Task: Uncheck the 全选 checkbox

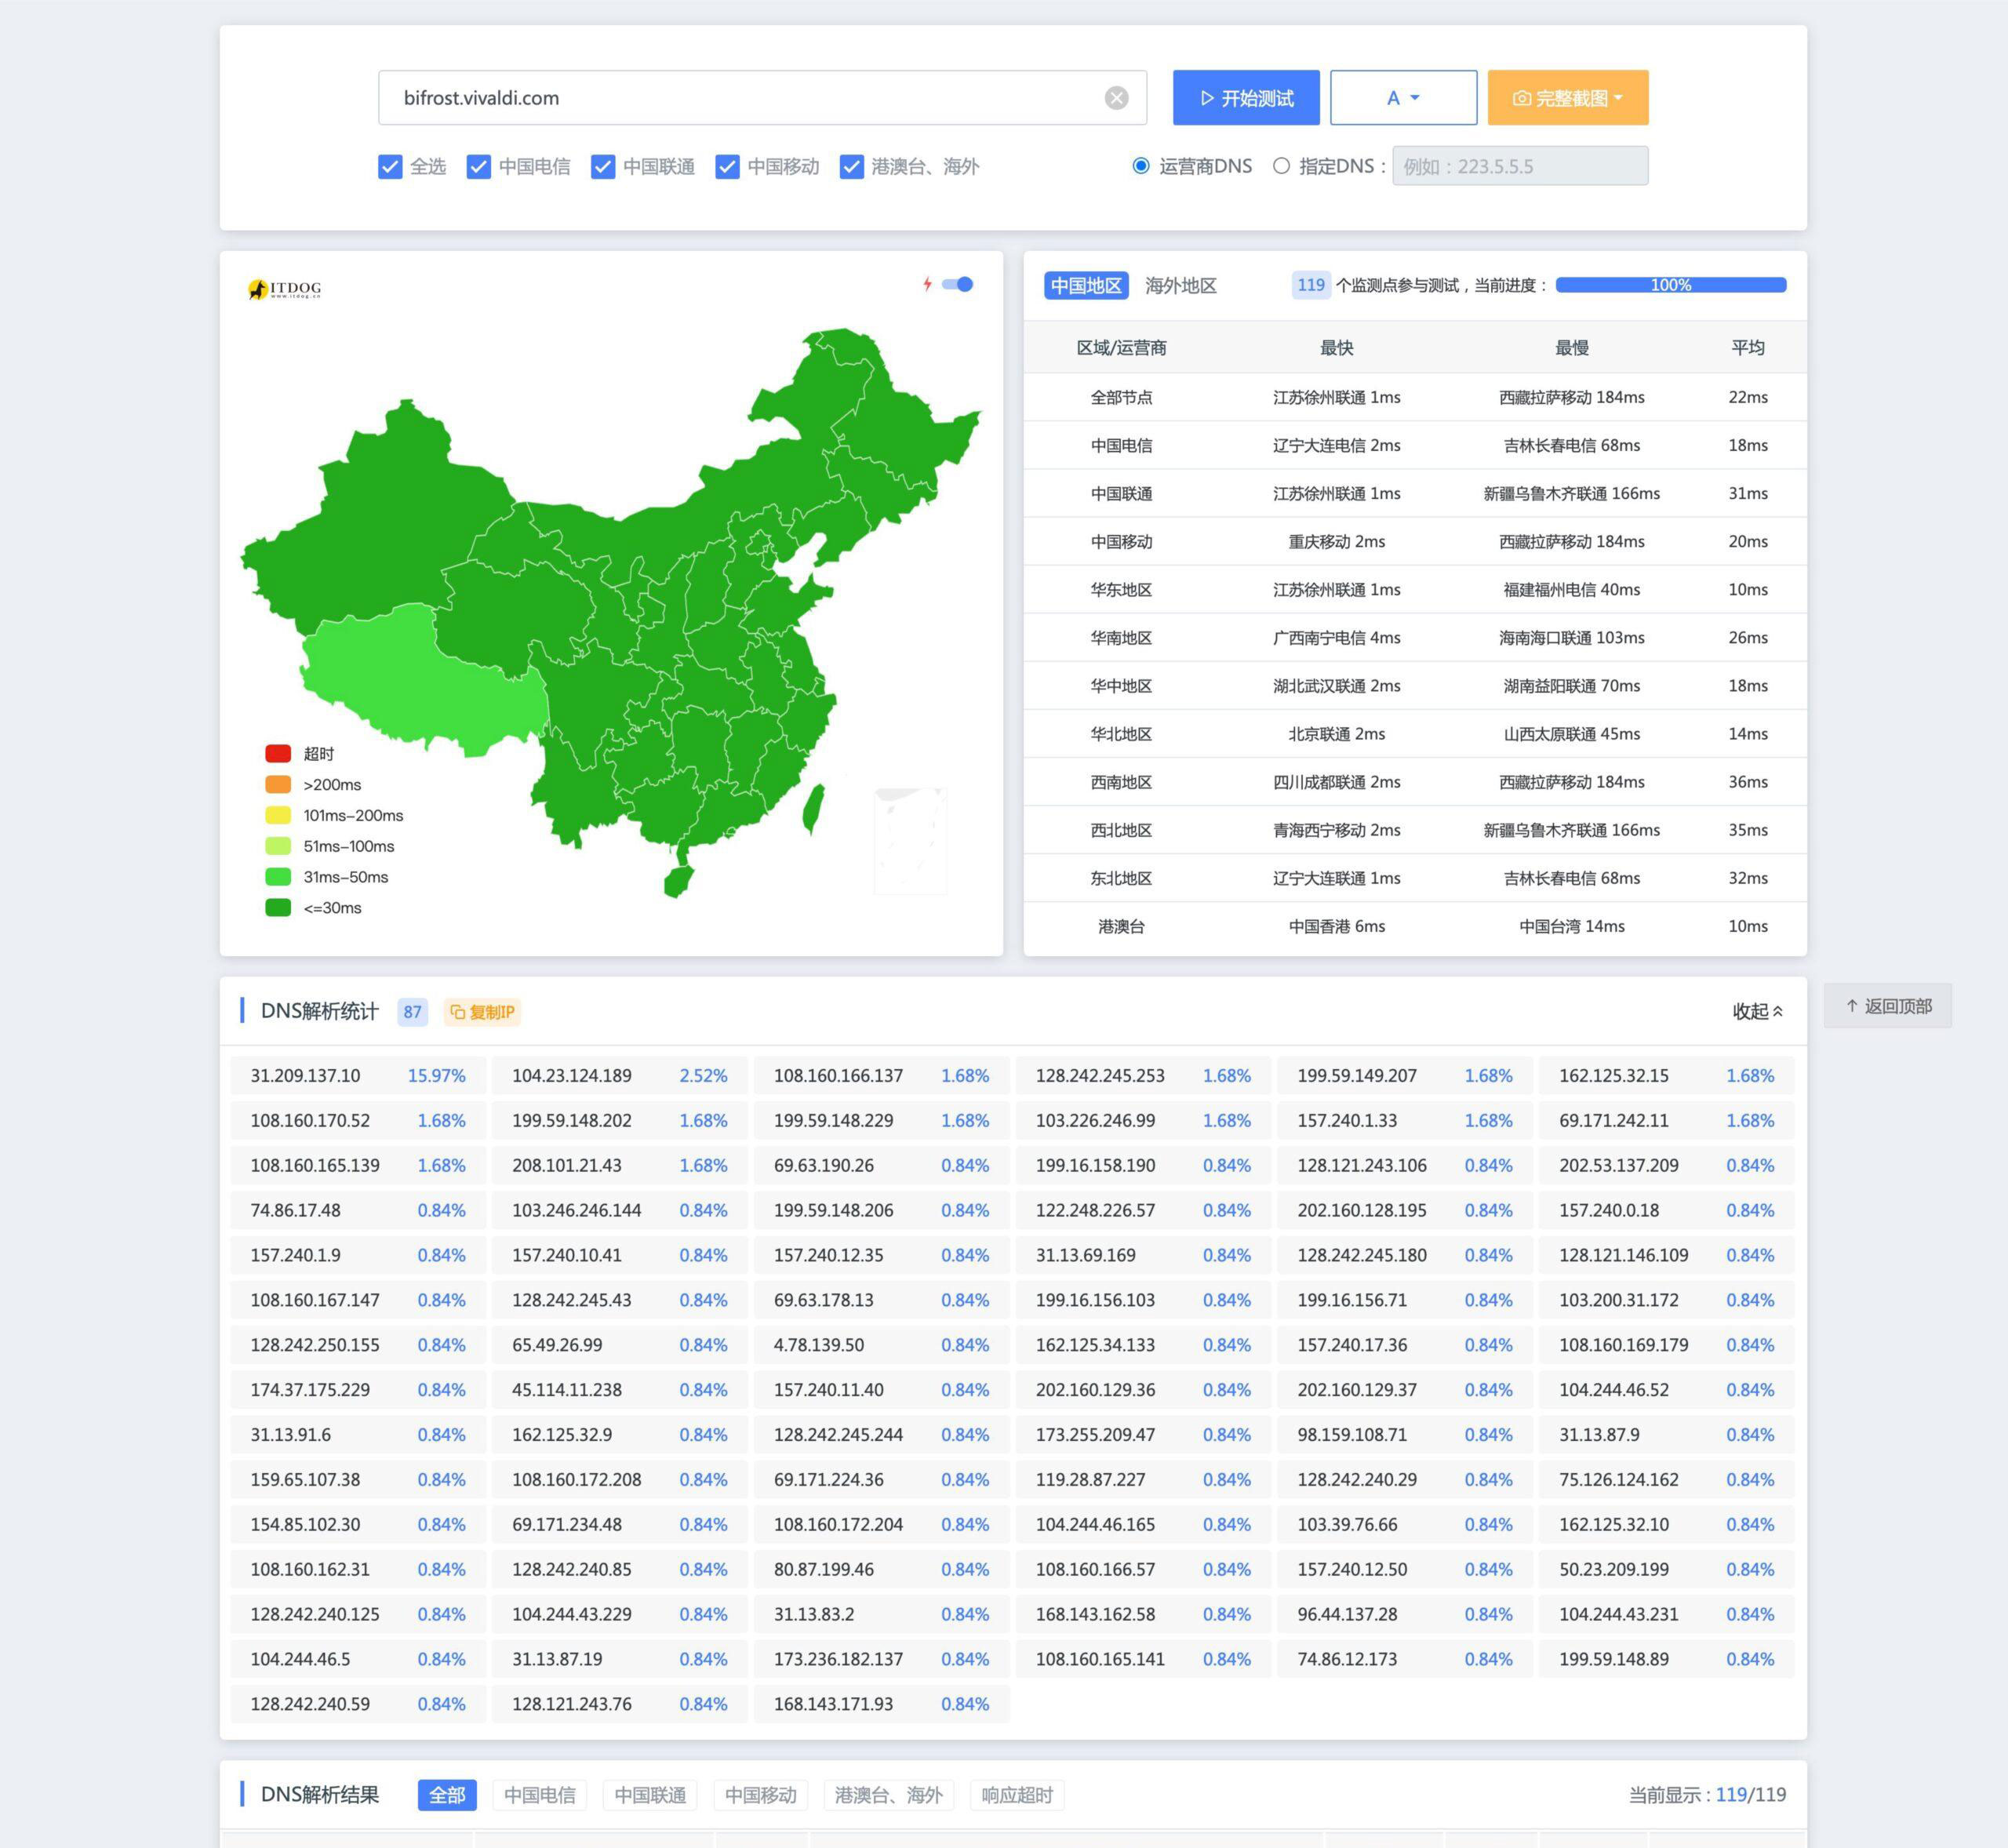Action: pos(390,167)
